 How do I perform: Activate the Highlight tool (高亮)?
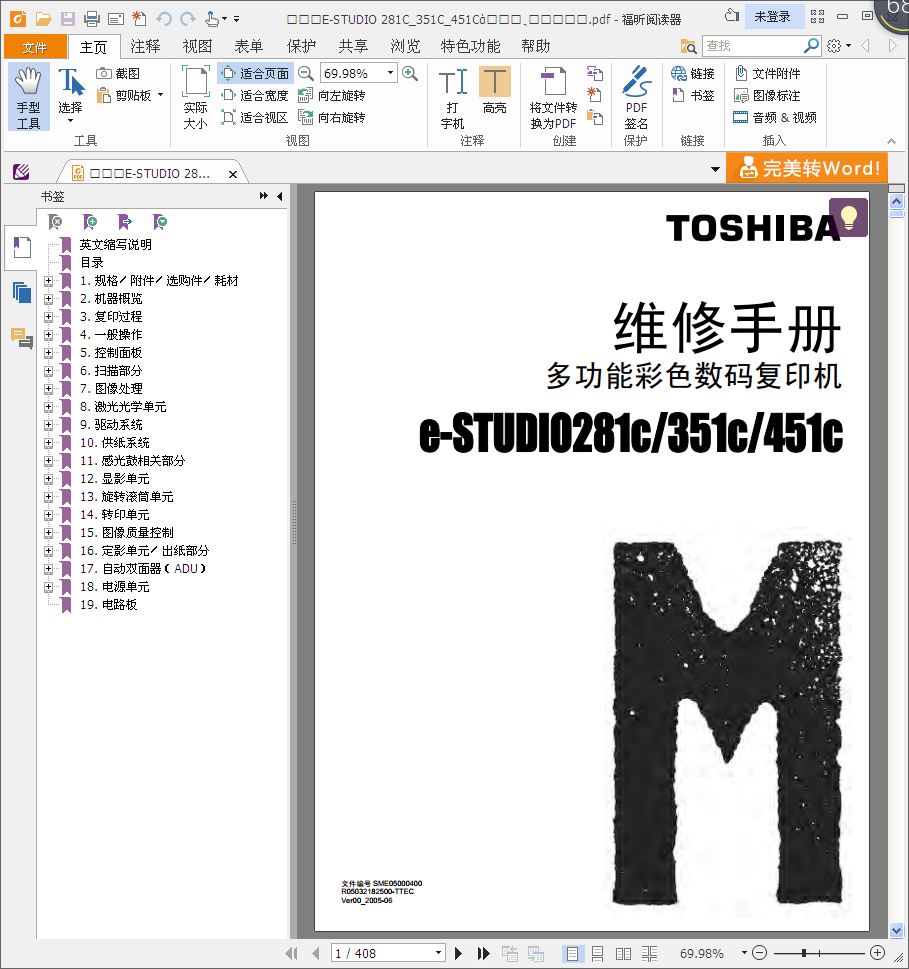[494, 91]
